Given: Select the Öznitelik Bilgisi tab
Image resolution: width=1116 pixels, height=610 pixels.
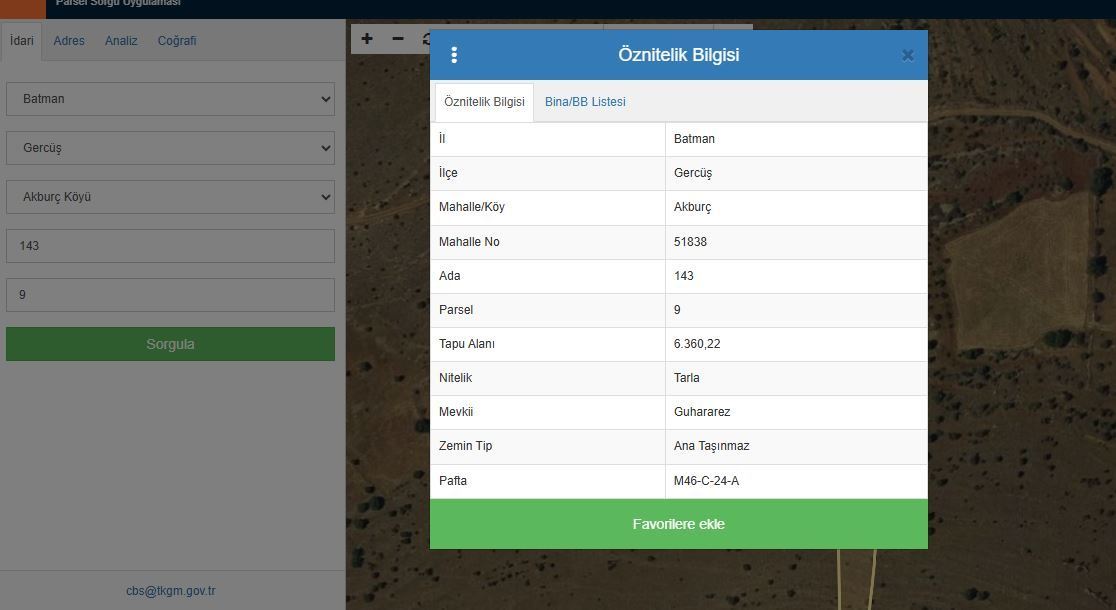Looking at the screenshot, I should pyautogui.click(x=484, y=102).
